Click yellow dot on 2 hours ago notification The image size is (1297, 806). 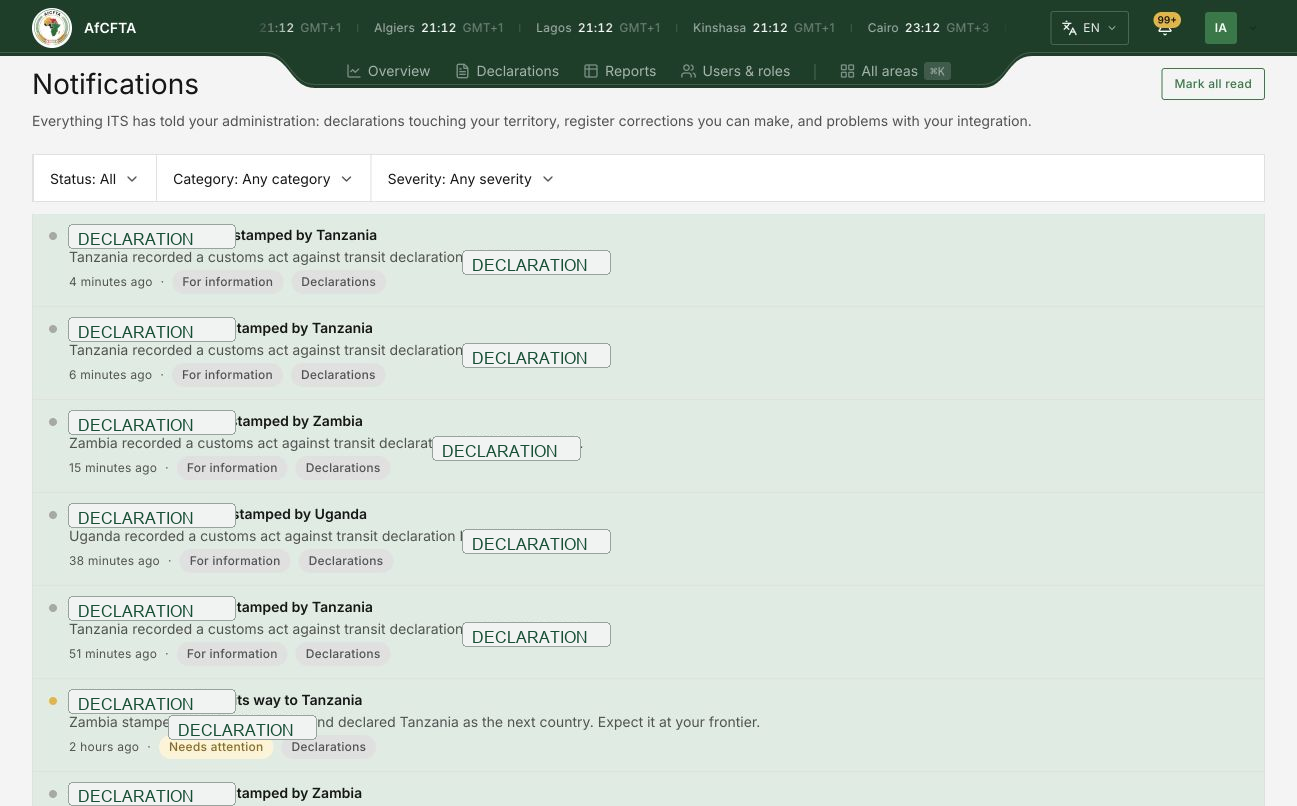point(53,701)
